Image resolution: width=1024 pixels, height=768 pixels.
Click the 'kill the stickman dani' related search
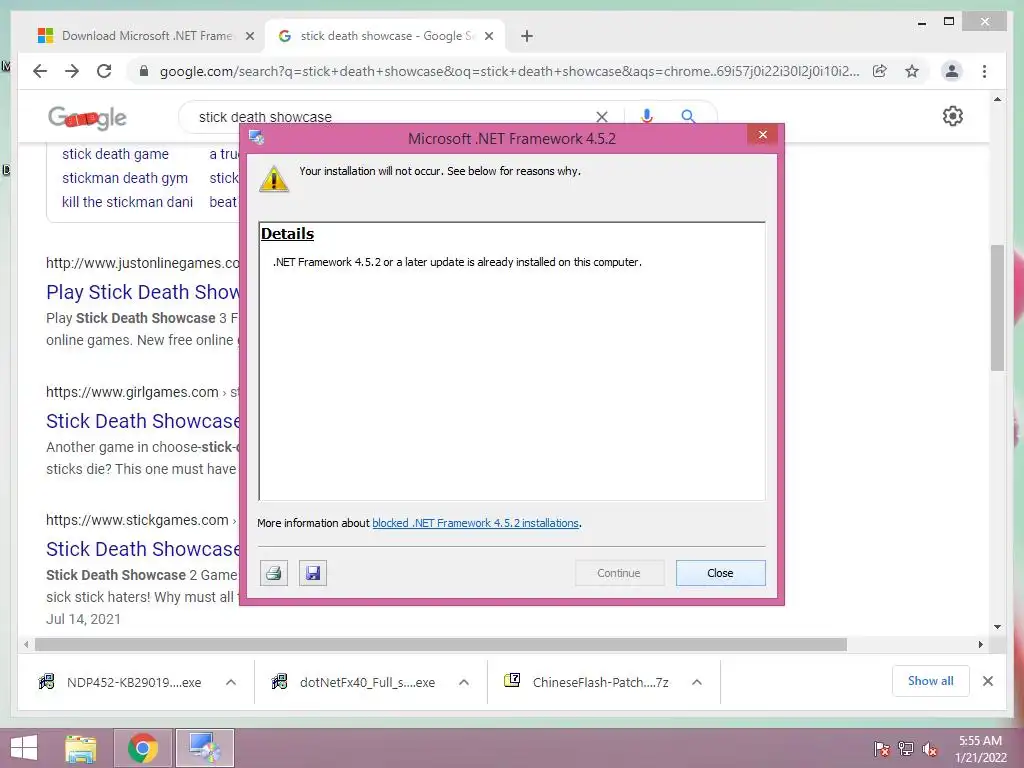(127, 202)
